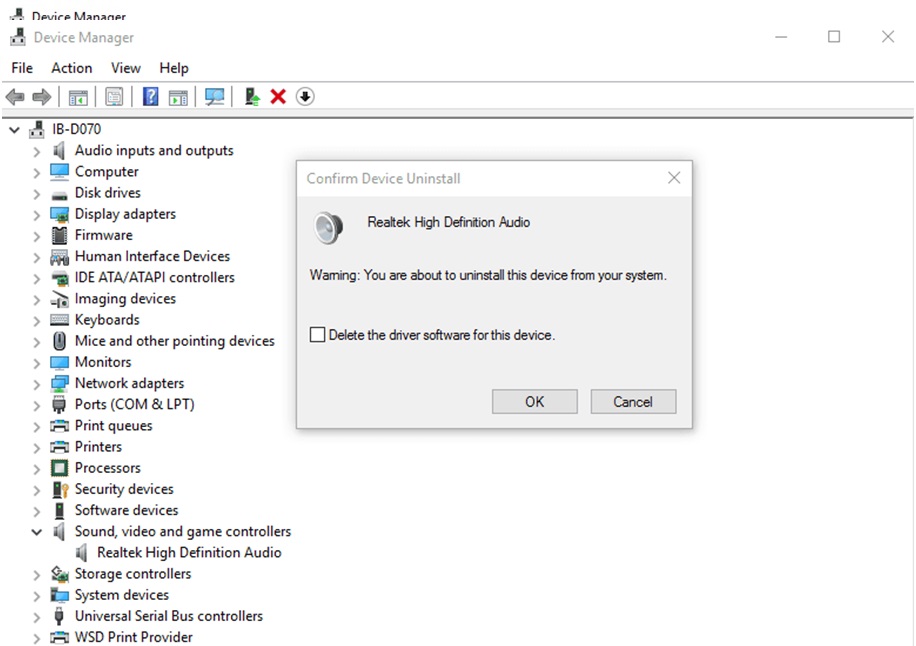916x646 pixels.
Task: Click the System devices folder icon
Action: [x=59, y=595]
